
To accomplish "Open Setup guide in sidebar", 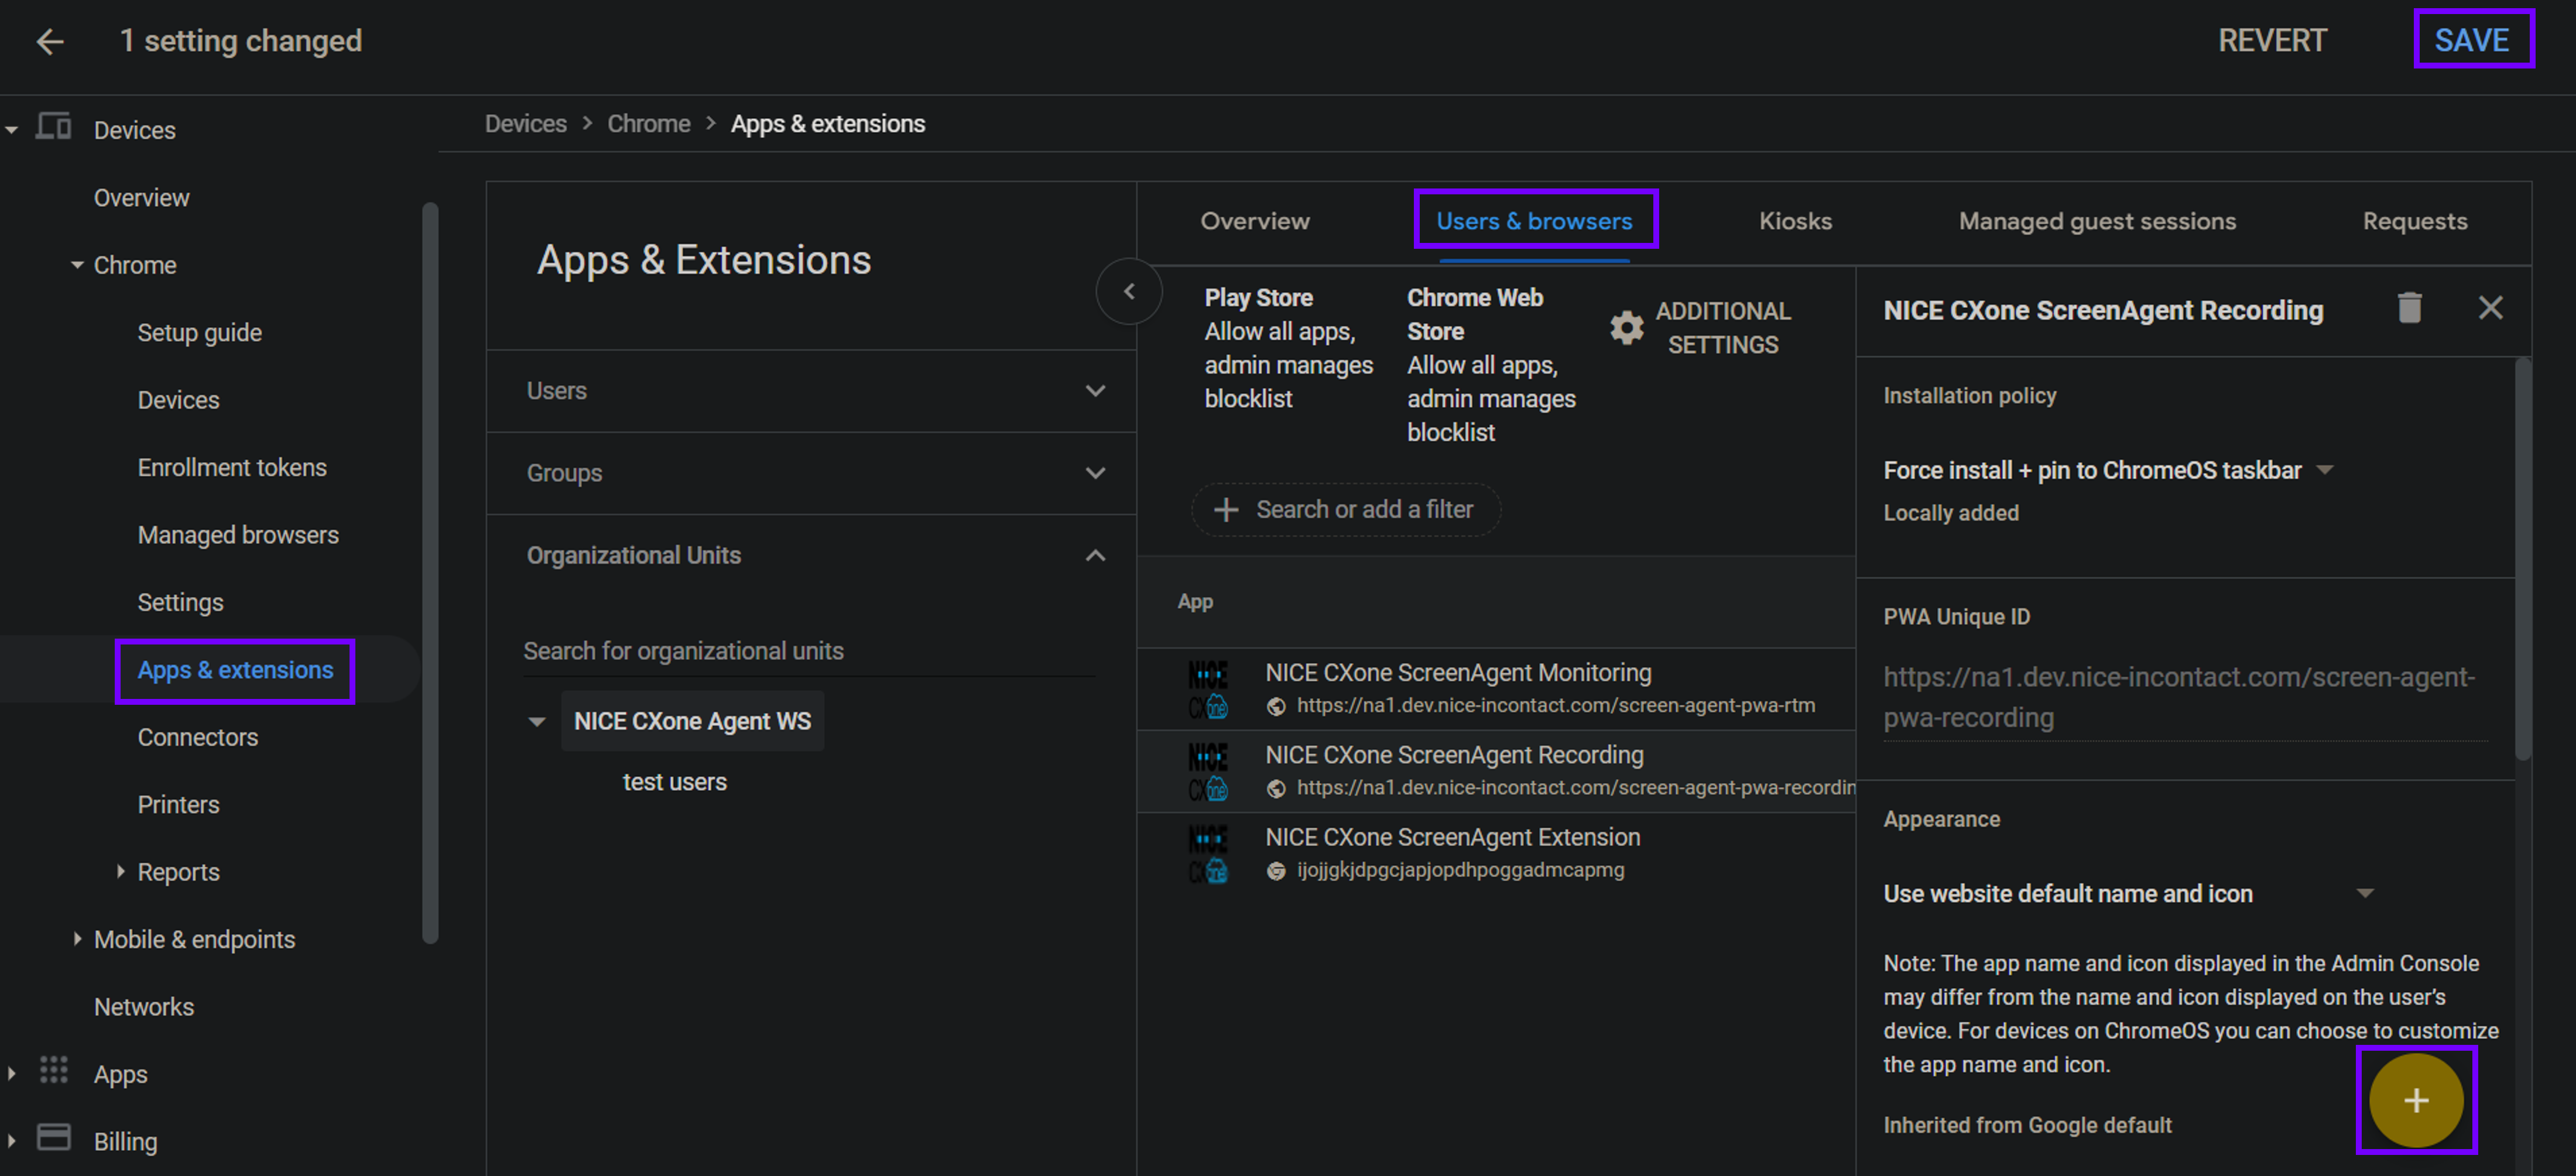I will coord(199,333).
